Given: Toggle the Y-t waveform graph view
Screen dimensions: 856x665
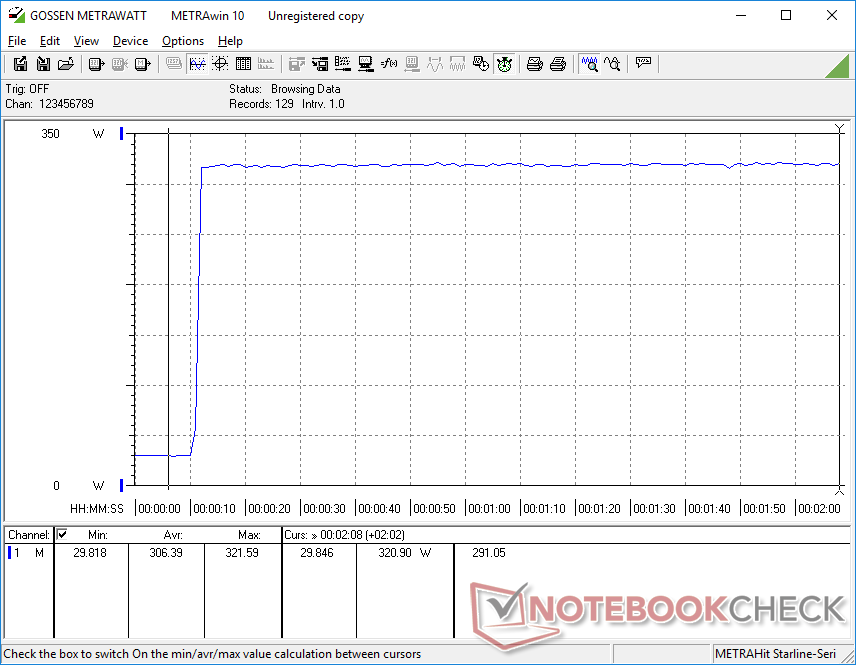Looking at the screenshot, I should 197,64.
